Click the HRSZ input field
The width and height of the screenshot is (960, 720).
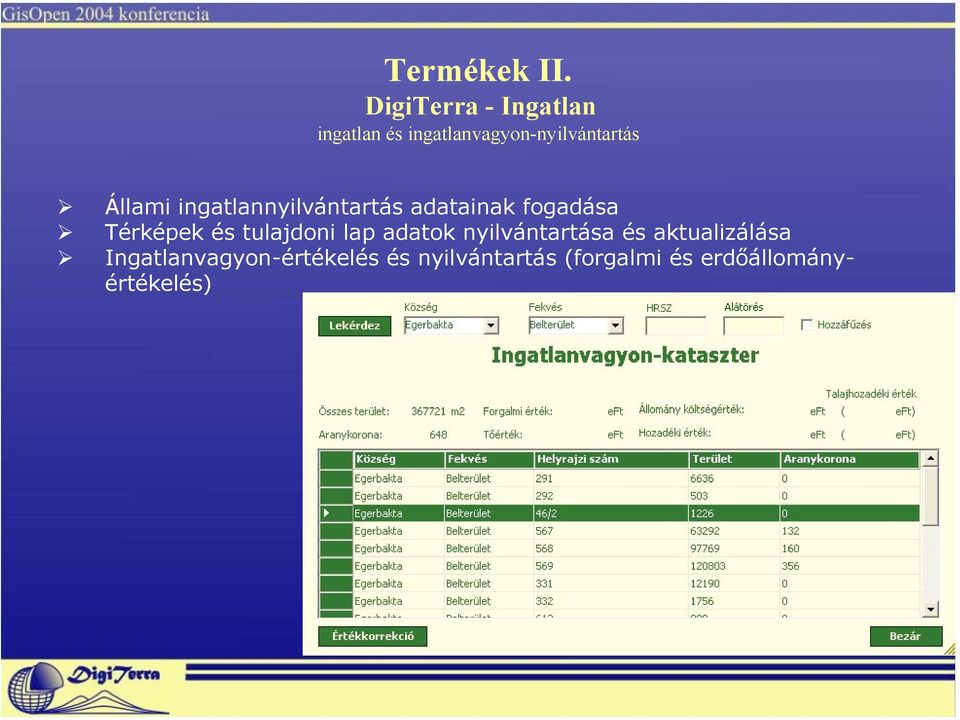tap(676, 326)
